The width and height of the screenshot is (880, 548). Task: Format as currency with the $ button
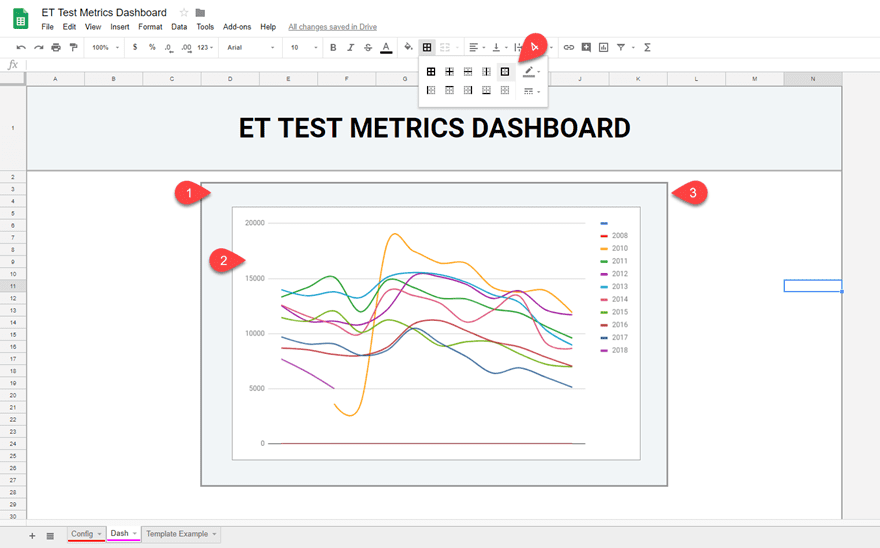(x=135, y=48)
